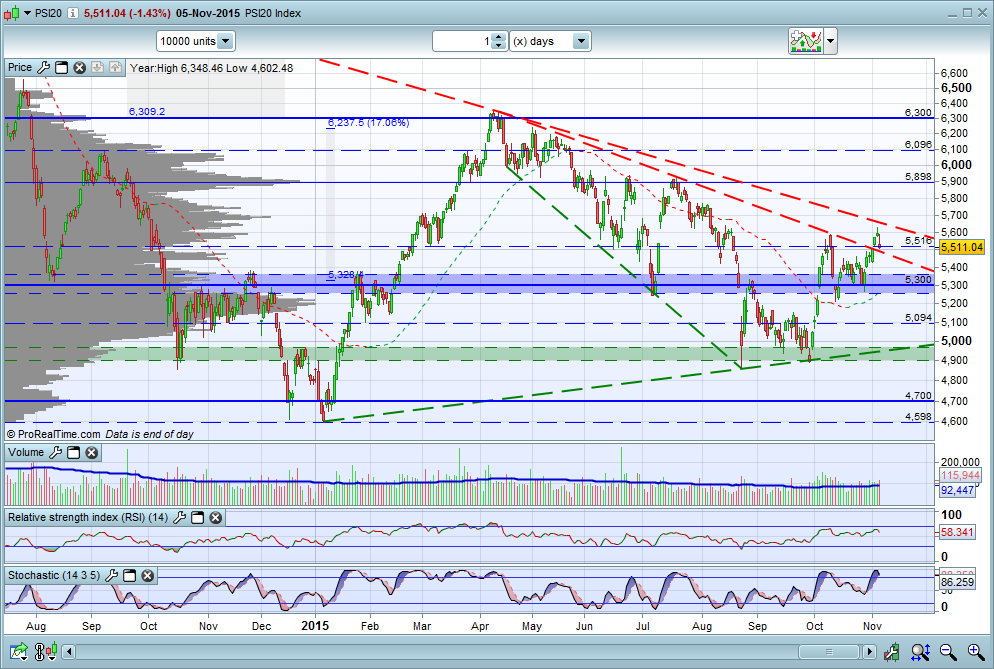Remove the Volume indicator panel
The height and width of the screenshot is (669, 994).
[x=91, y=452]
